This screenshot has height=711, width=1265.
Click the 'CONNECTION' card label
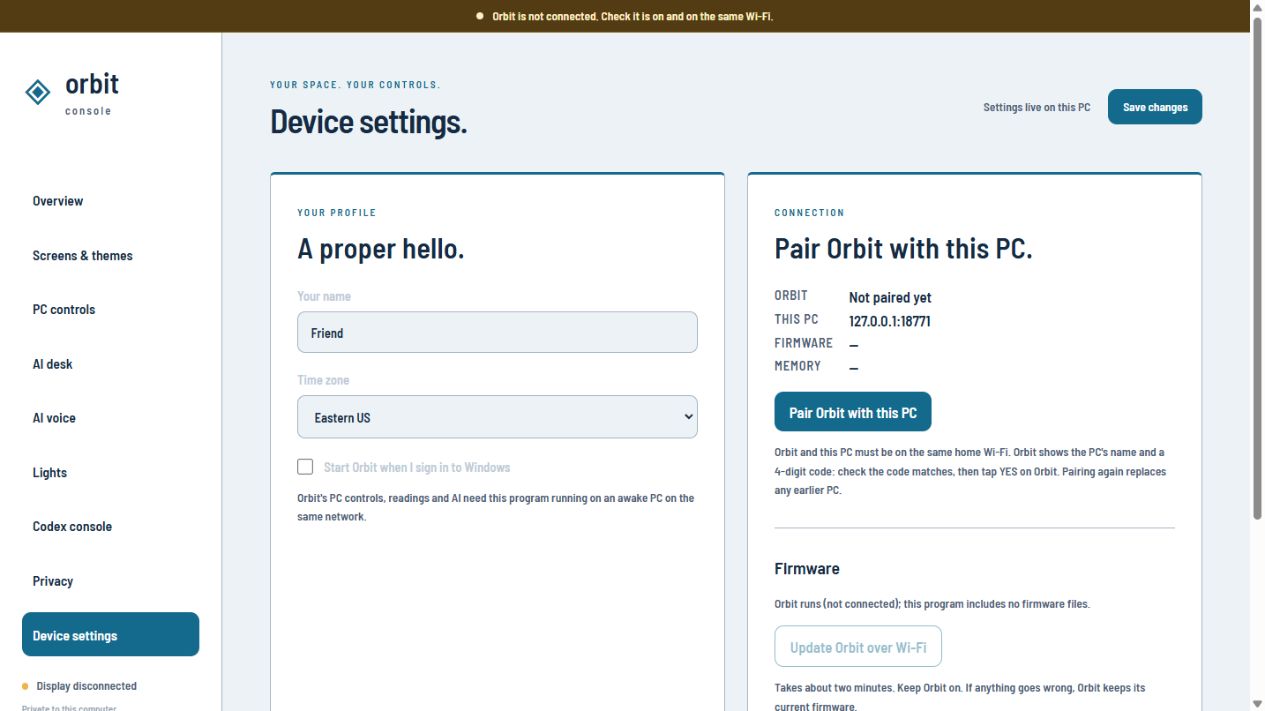[810, 213]
